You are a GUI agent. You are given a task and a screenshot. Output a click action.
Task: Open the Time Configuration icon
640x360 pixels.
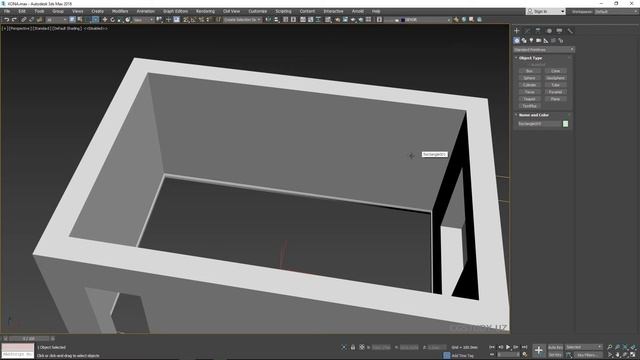click(524, 354)
